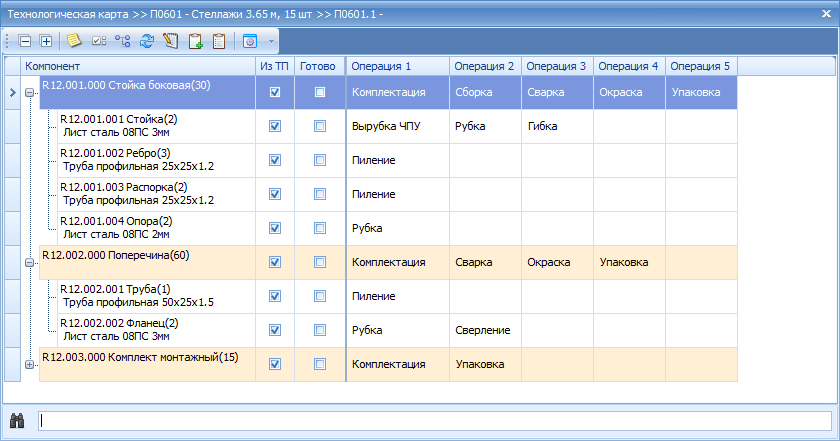Click Рубка in the Опора(2) row
Viewport: 840px width, 441px height.
point(398,228)
